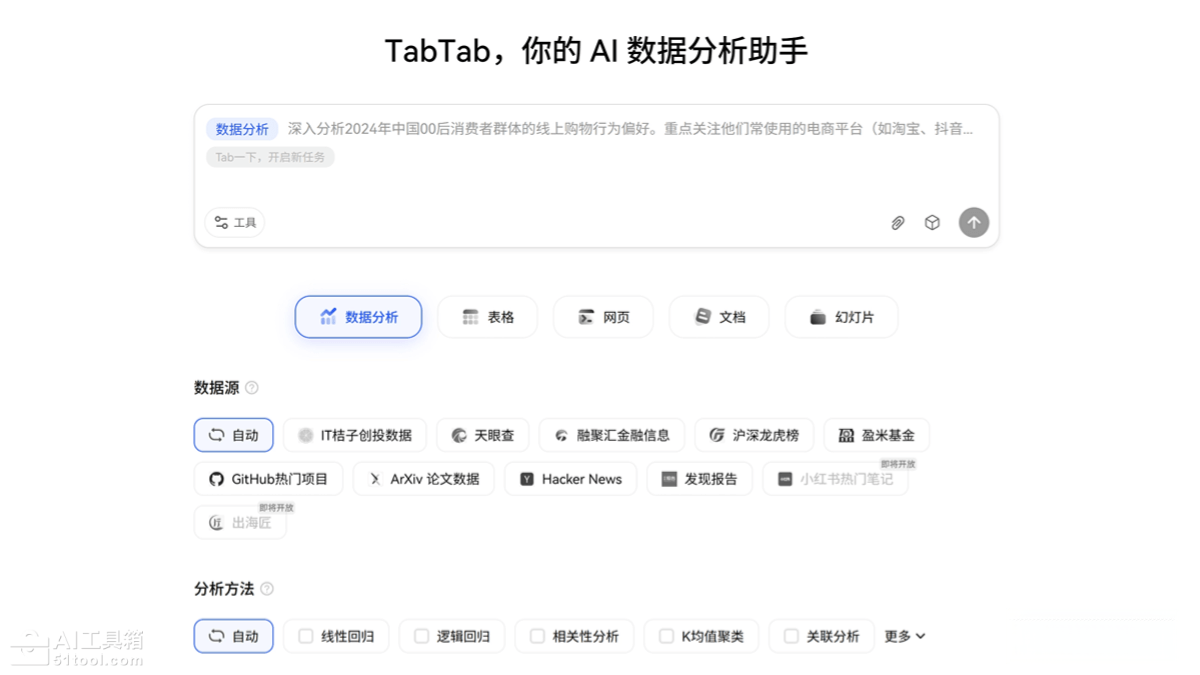Toggle the K均值聚类 checkbox

[x=666, y=636]
